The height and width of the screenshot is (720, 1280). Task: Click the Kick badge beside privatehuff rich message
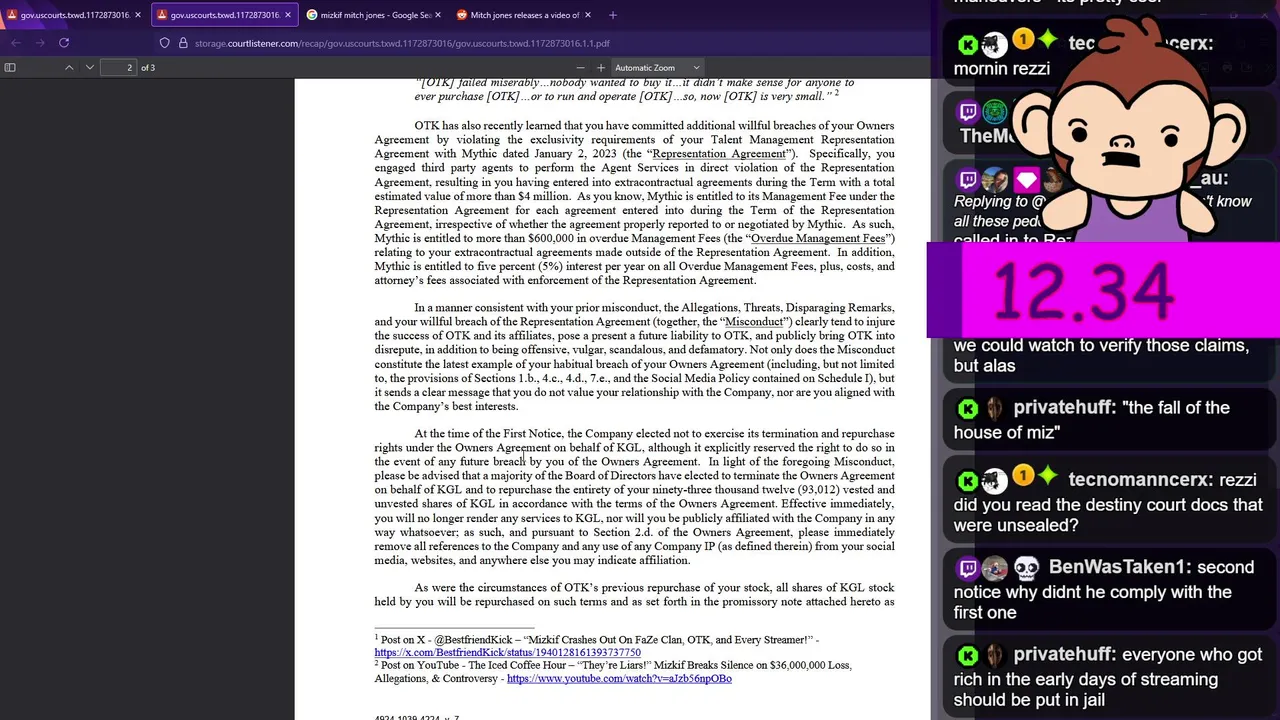coord(967,655)
